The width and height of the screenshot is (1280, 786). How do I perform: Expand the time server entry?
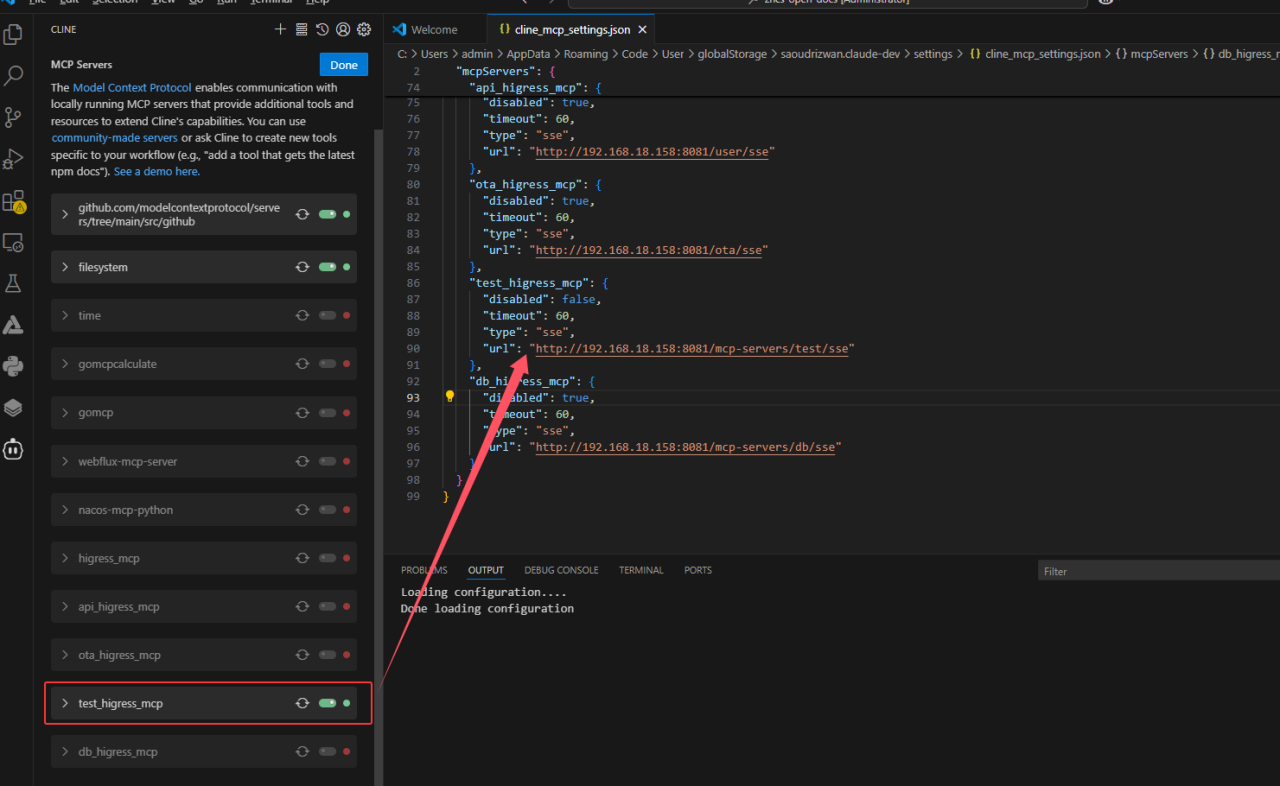point(65,315)
